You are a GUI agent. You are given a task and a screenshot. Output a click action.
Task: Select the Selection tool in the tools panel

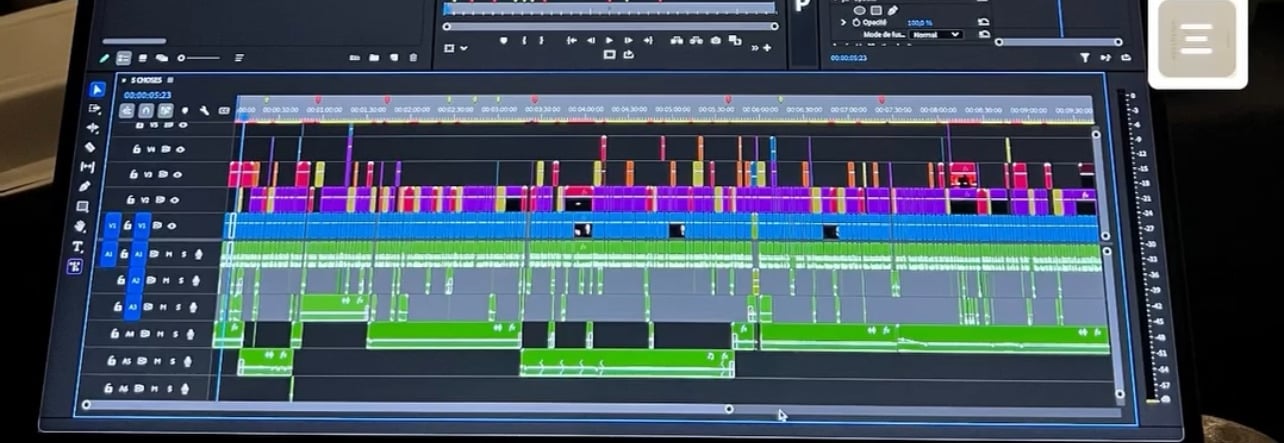pos(97,89)
